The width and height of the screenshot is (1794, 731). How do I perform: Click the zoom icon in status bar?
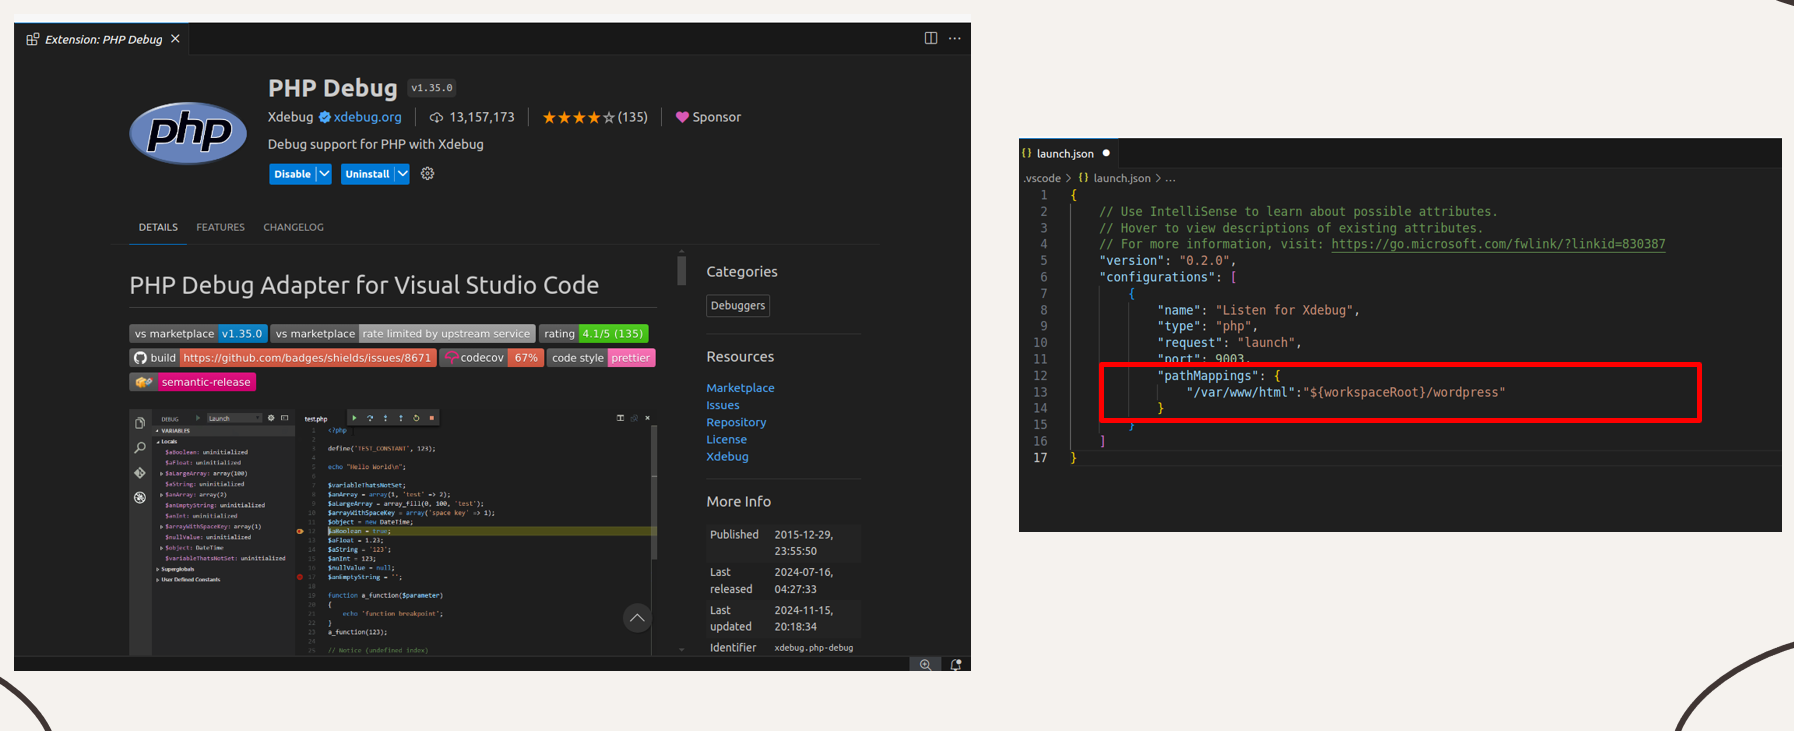[925, 664]
